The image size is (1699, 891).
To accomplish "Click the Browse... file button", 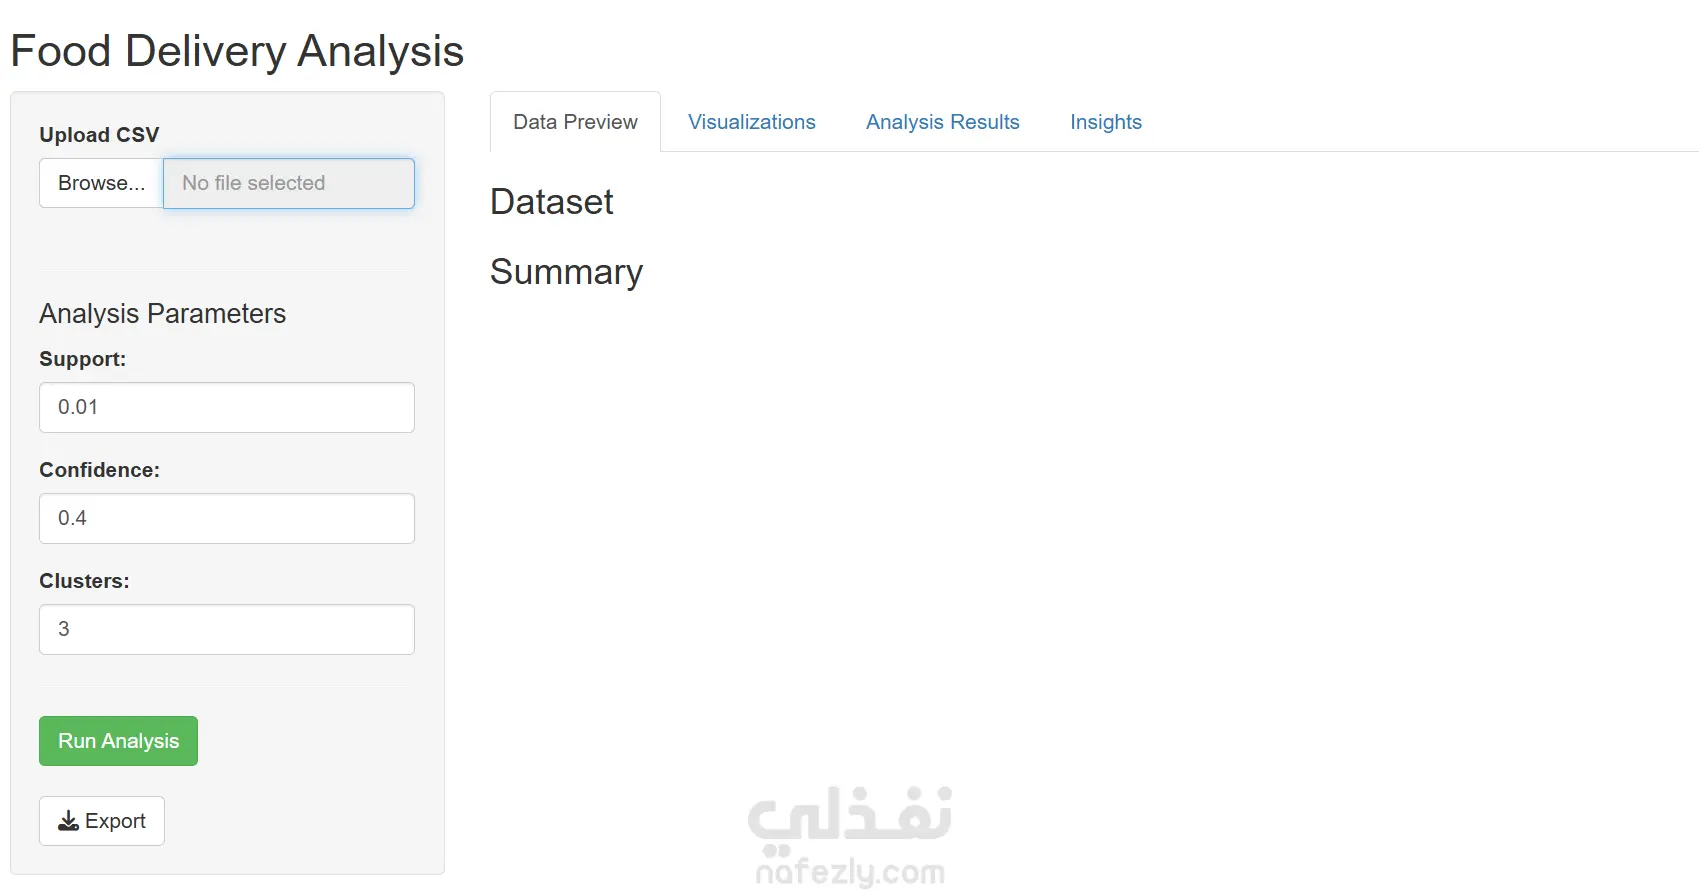I will [101, 184].
